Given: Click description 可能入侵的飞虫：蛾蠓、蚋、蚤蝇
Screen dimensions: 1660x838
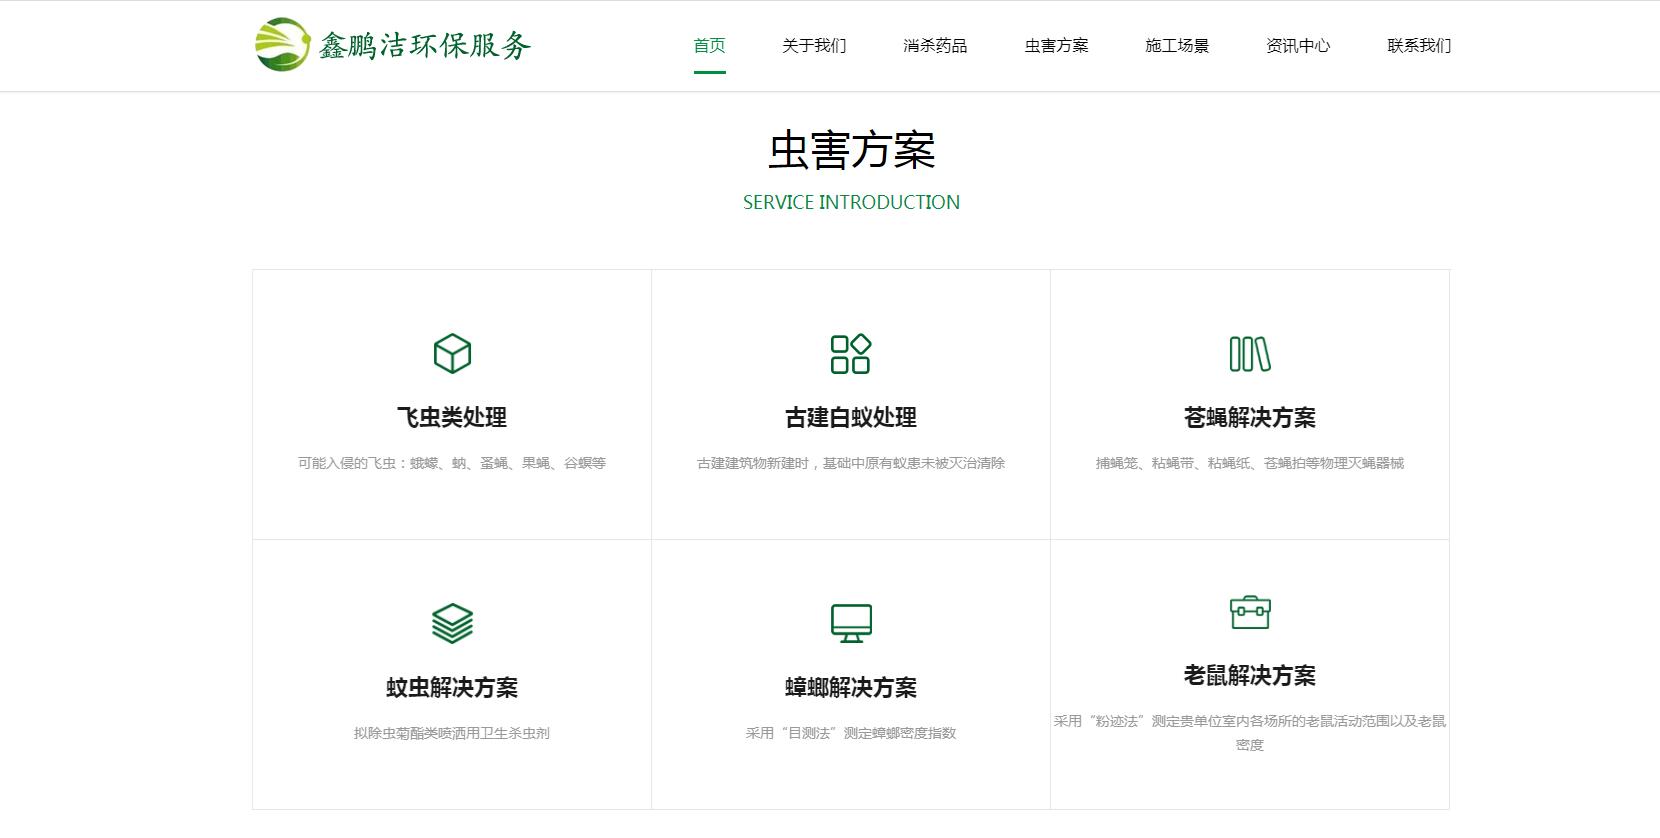Looking at the screenshot, I should click(452, 463).
